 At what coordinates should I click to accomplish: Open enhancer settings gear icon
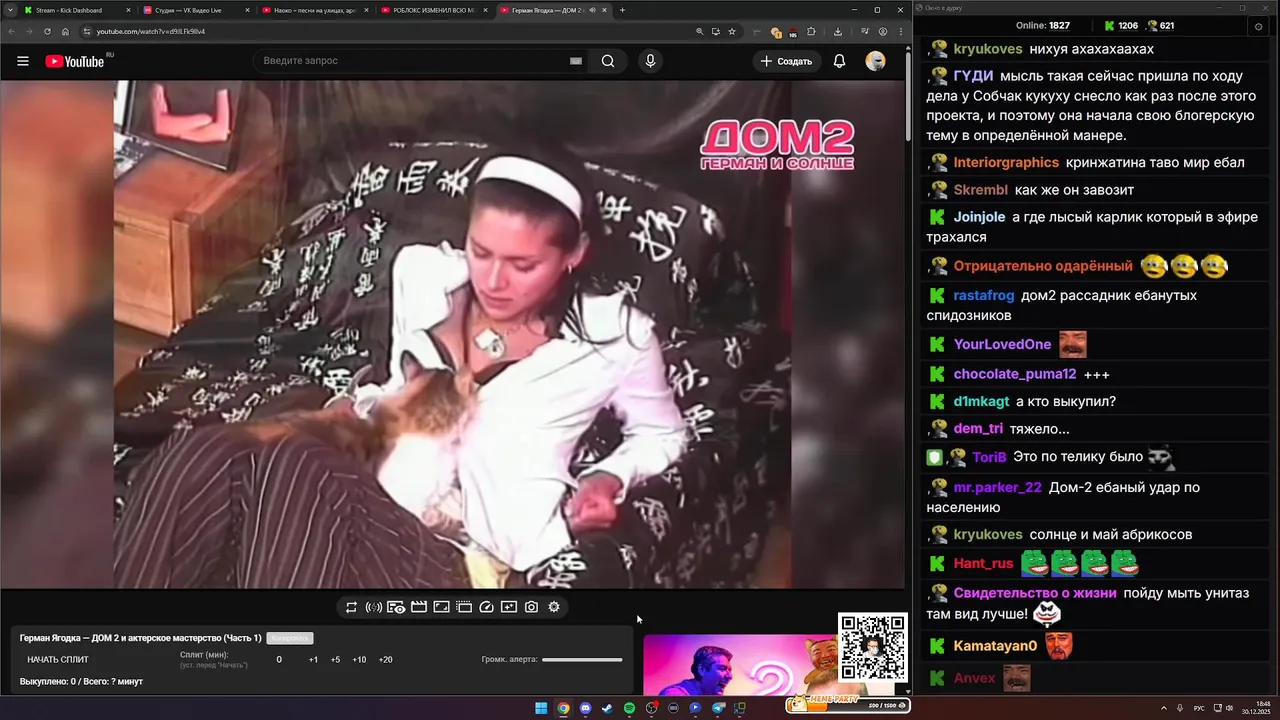[554, 607]
